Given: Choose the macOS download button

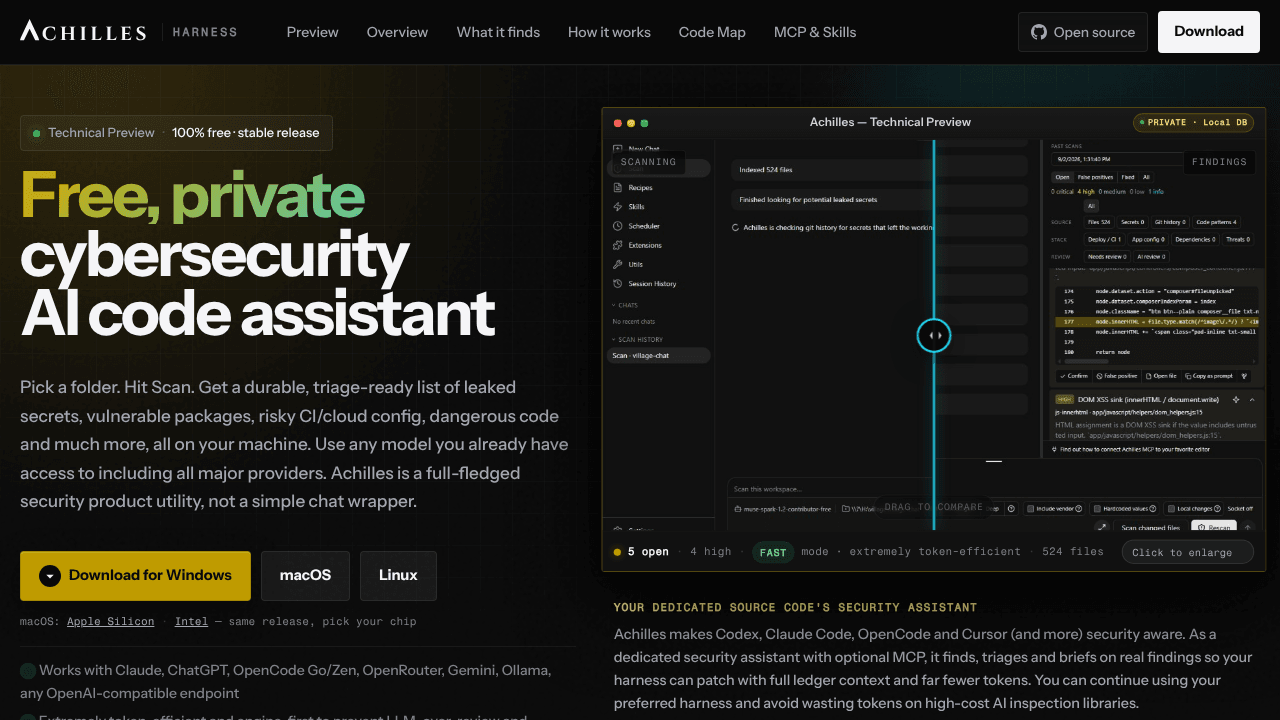Looking at the screenshot, I should [x=305, y=576].
